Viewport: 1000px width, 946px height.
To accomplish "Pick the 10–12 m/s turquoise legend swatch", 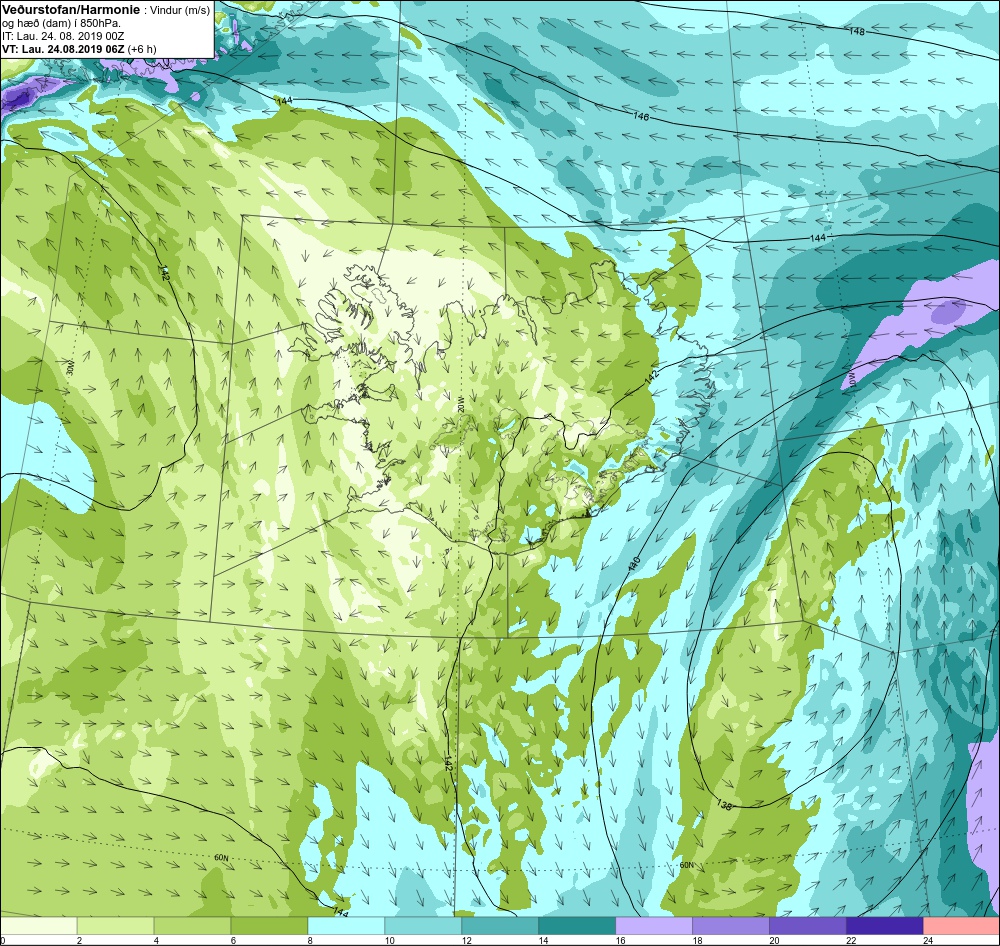I will click(423, 926).
